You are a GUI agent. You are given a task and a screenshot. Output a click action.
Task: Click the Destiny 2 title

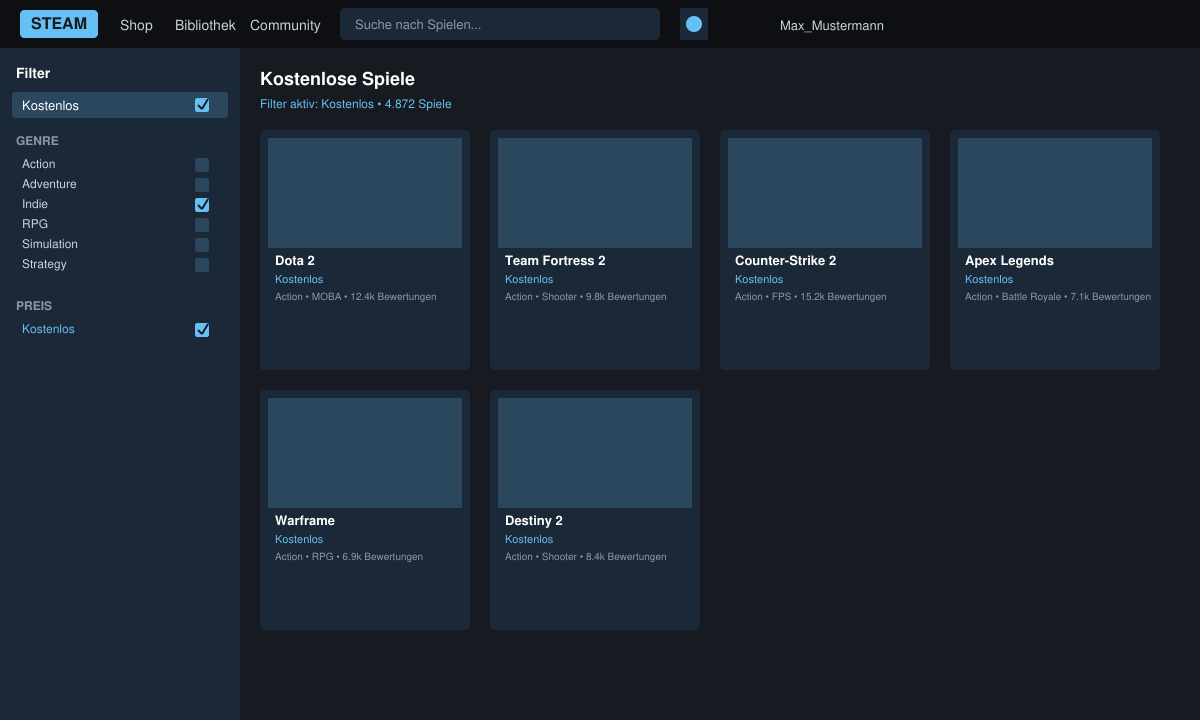534,521
